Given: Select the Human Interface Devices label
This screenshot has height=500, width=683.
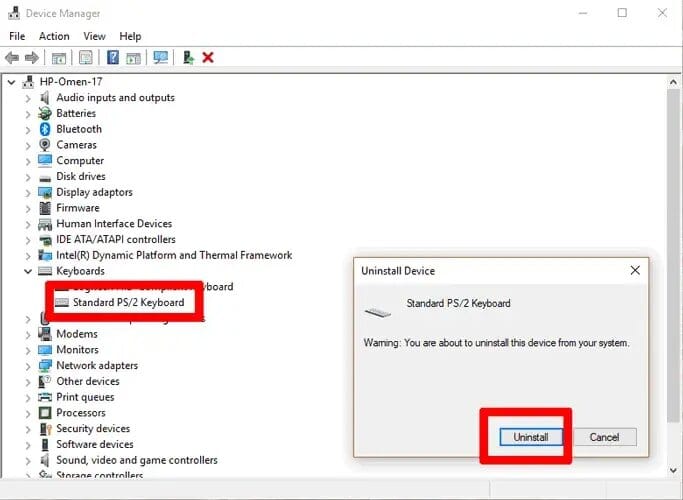Looking at the screenshot, I should 114,223.
